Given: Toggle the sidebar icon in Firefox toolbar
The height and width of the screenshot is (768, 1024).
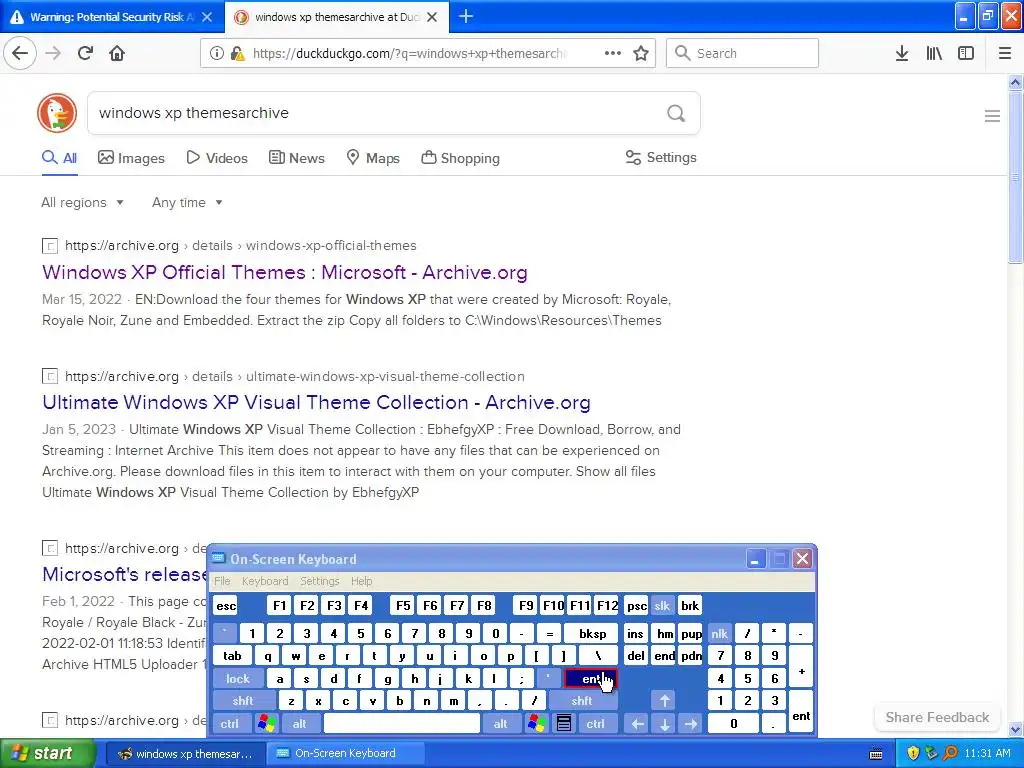Looking at the screenshot, I should tap(966, 53).
